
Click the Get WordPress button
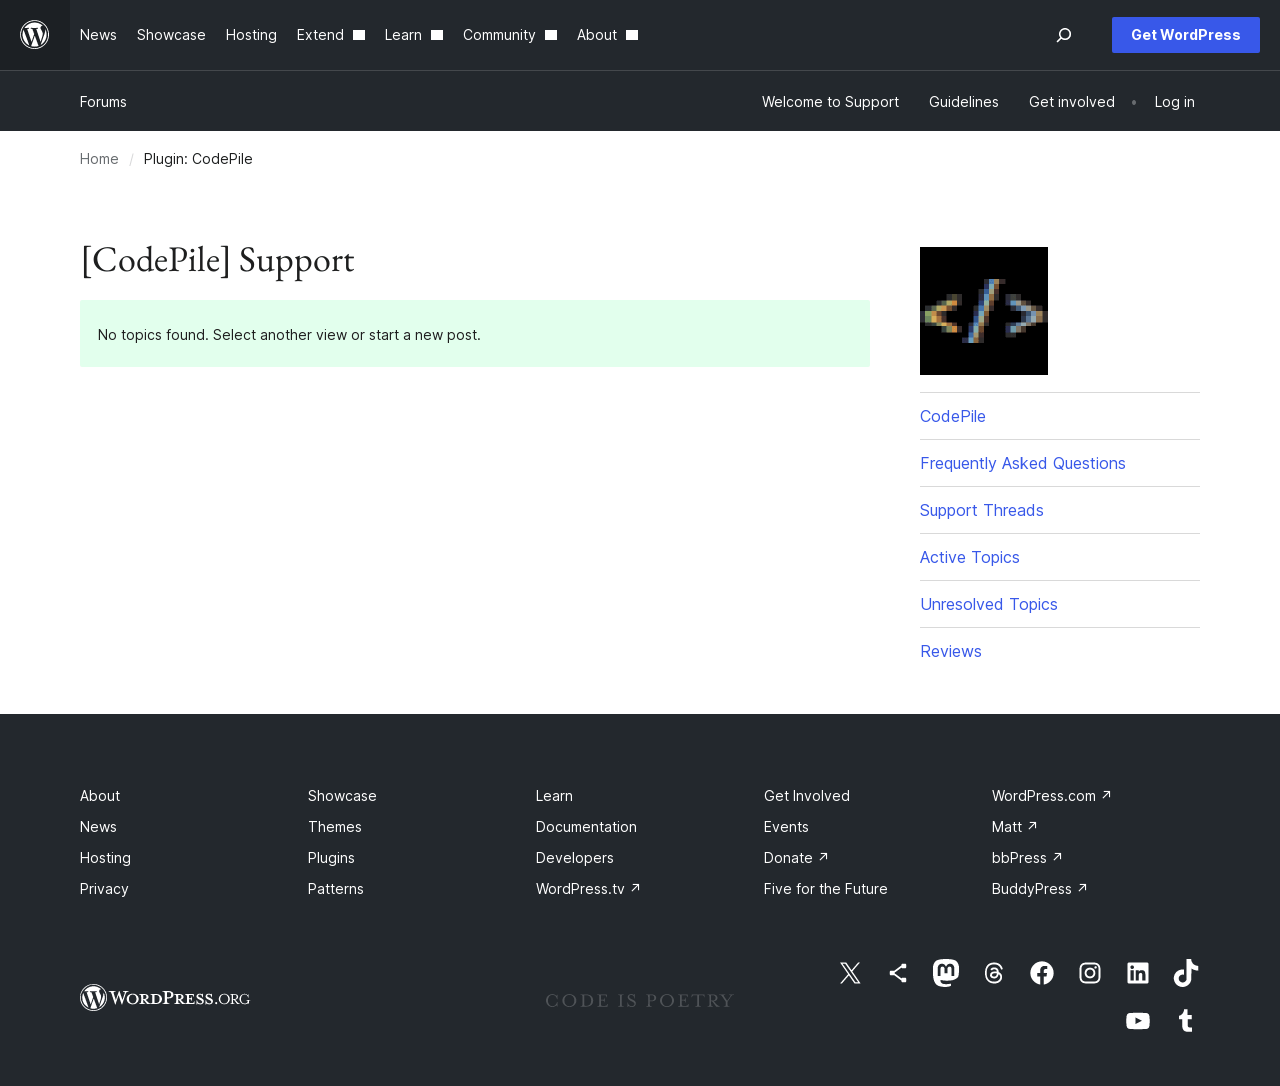[x=1186, y=35]
